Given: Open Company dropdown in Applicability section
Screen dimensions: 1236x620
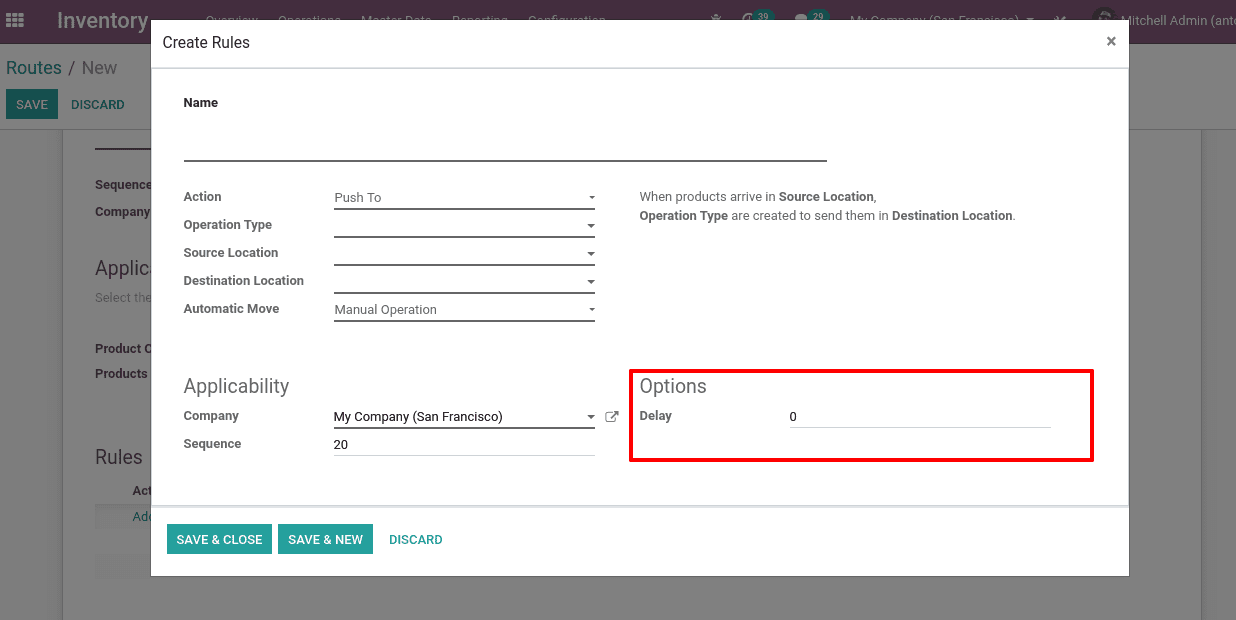Looking at the screenshot, I should (x=464, y=417).
